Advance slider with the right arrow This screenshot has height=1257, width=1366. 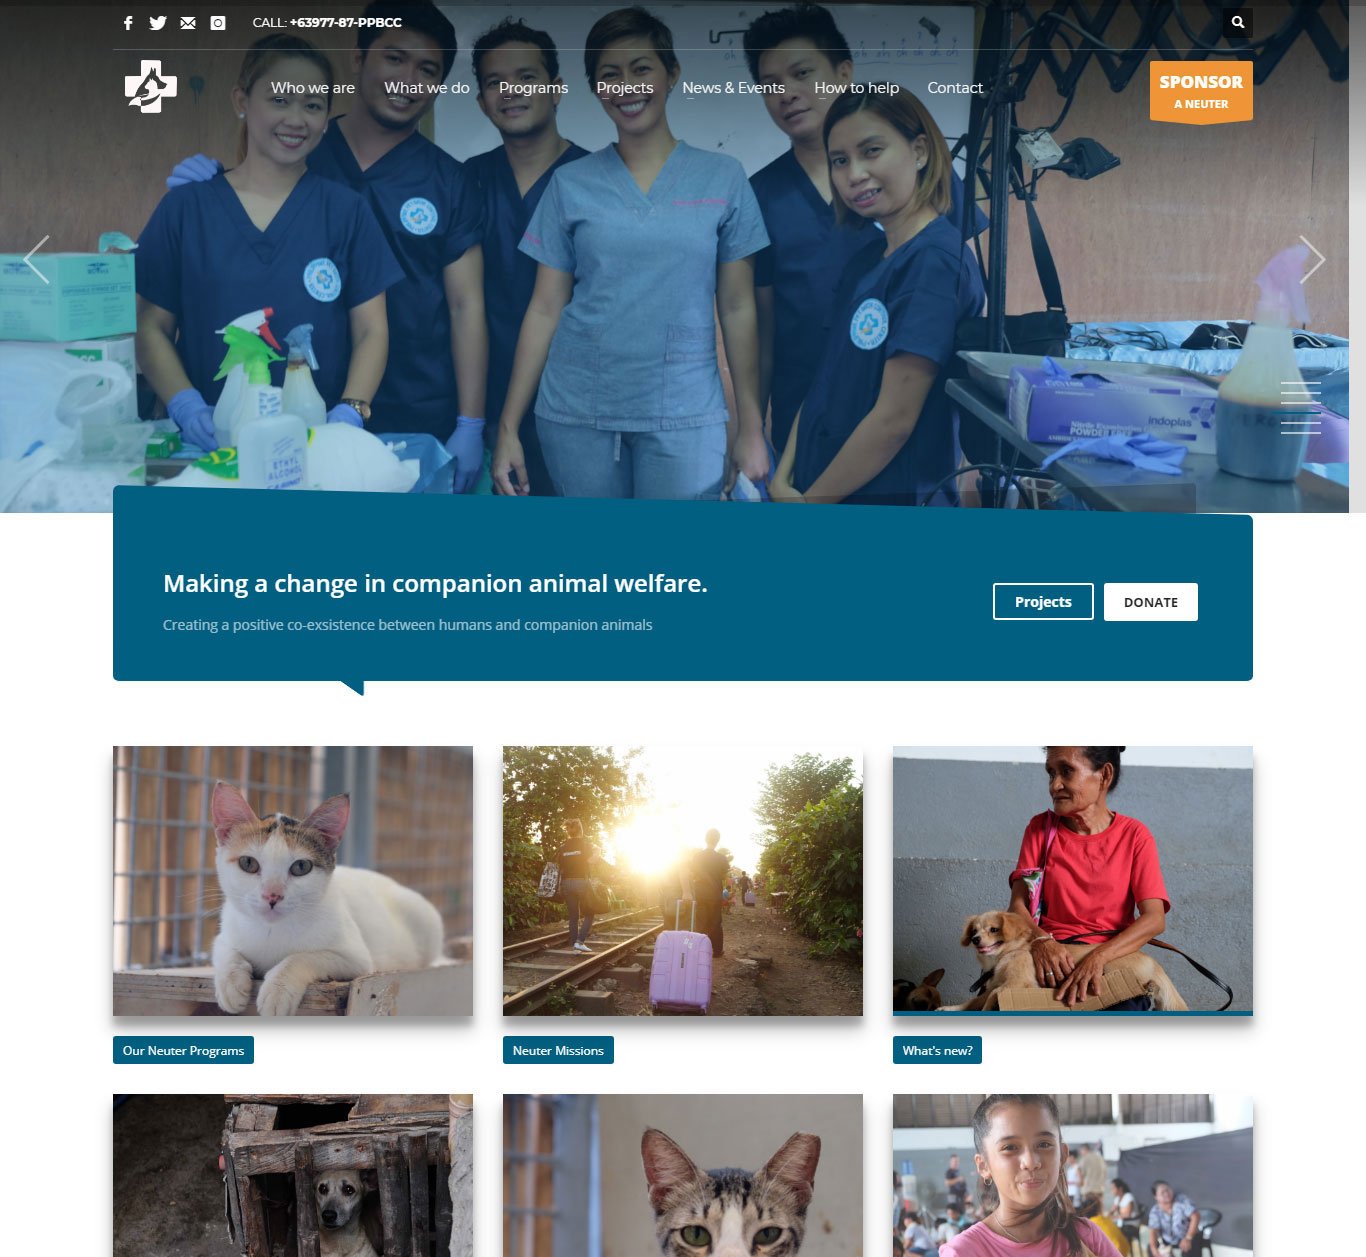click(x=1312, y=260)
